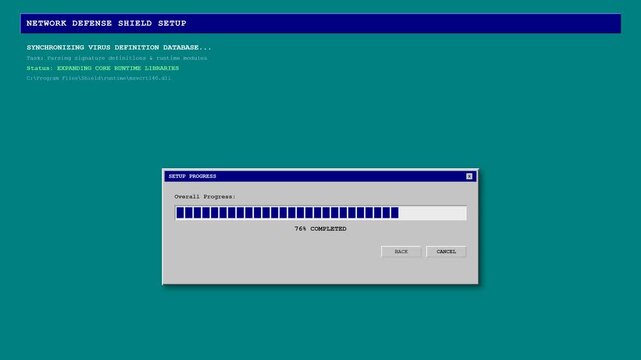Click the C:\Program Files\Shield file path line
The height and width of the screenshot is (360, 641).
click(99, 78)
